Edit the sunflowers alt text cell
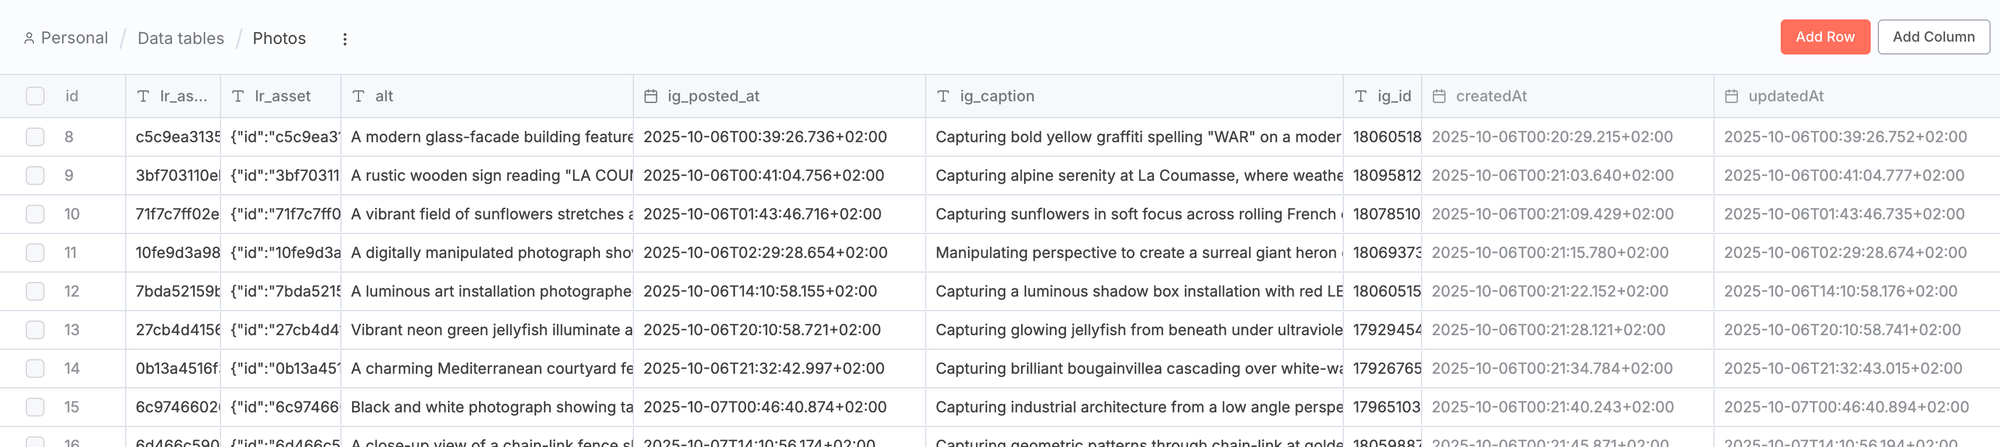Viewport: 2000px width, 447px height. tap(490, 214)
